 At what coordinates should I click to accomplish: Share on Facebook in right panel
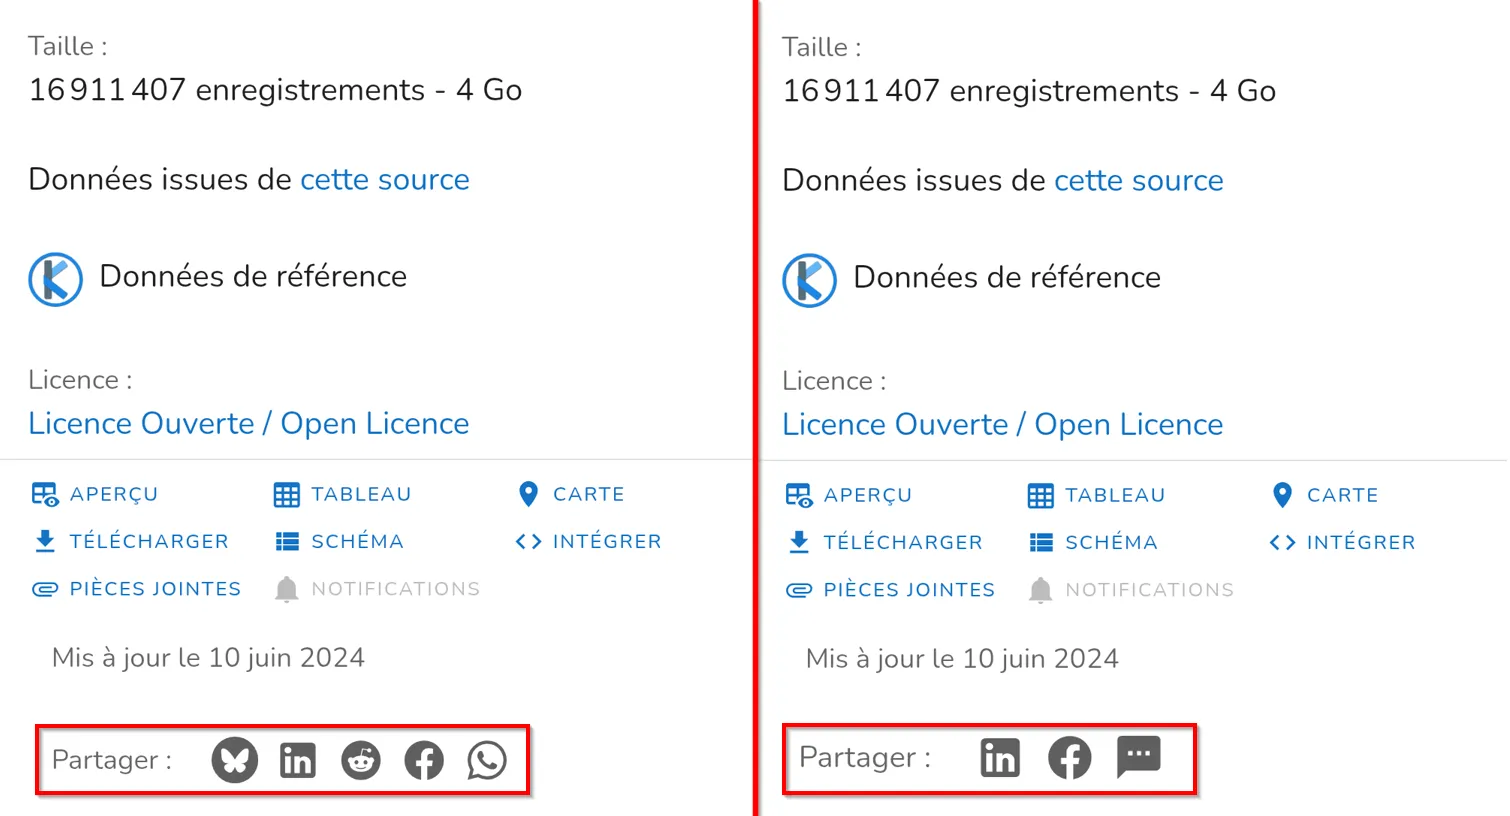[x=1069, y=758]
